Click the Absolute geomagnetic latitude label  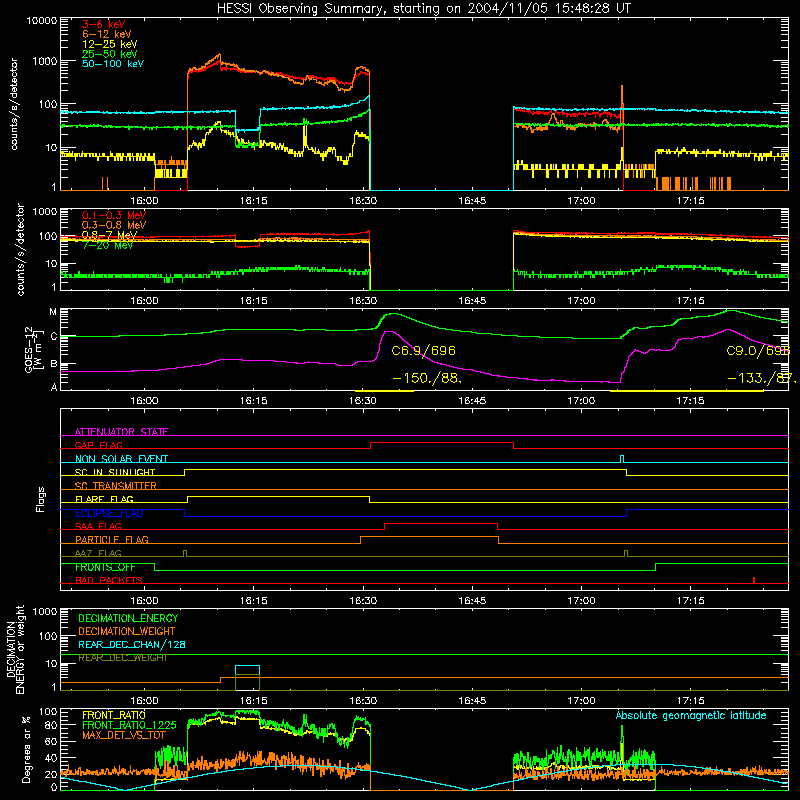[691, 715]
